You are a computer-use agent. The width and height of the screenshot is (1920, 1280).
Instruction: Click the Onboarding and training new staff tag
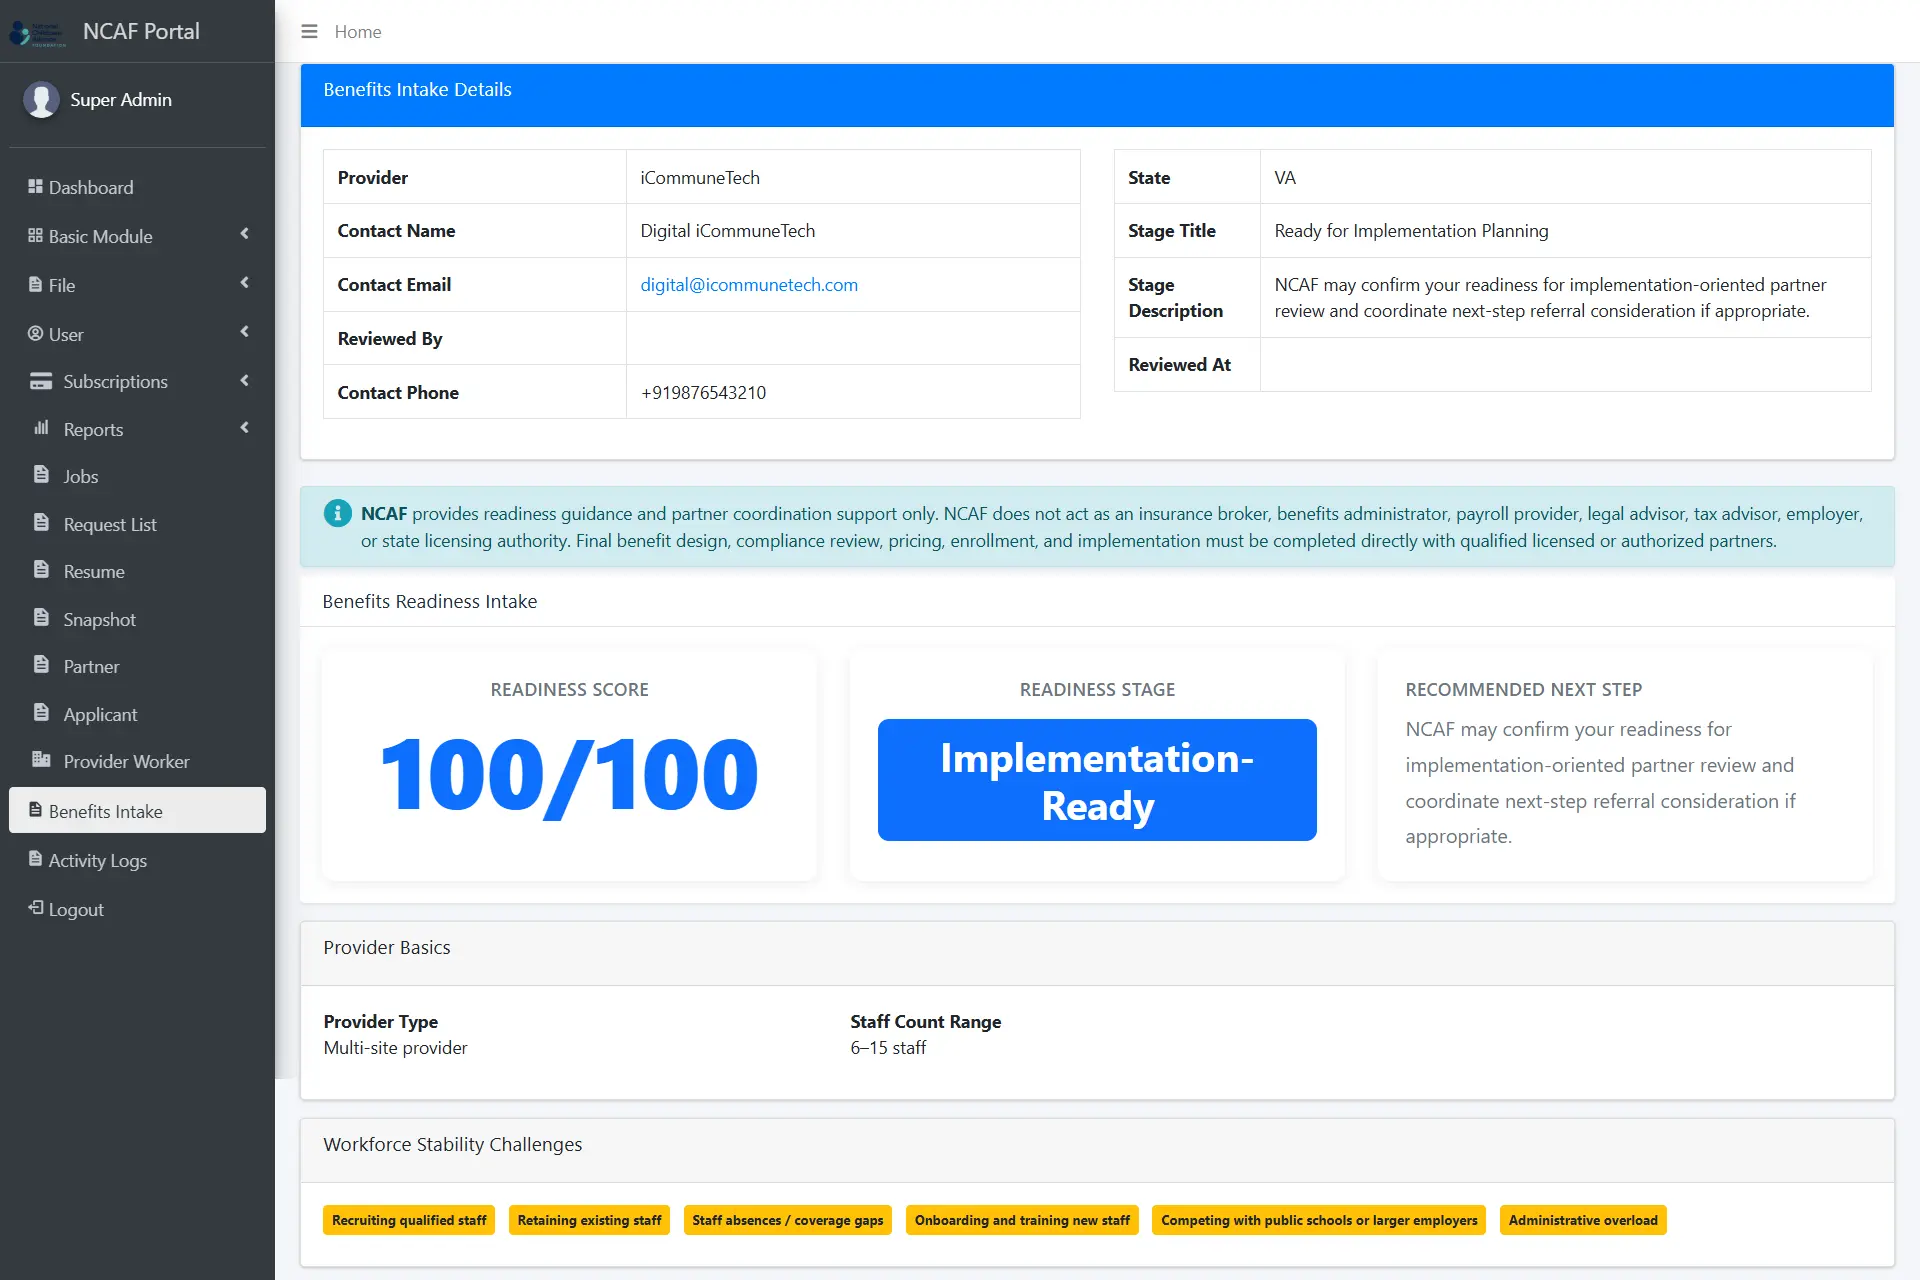pyautogui.click(x=1022, y=1220)
